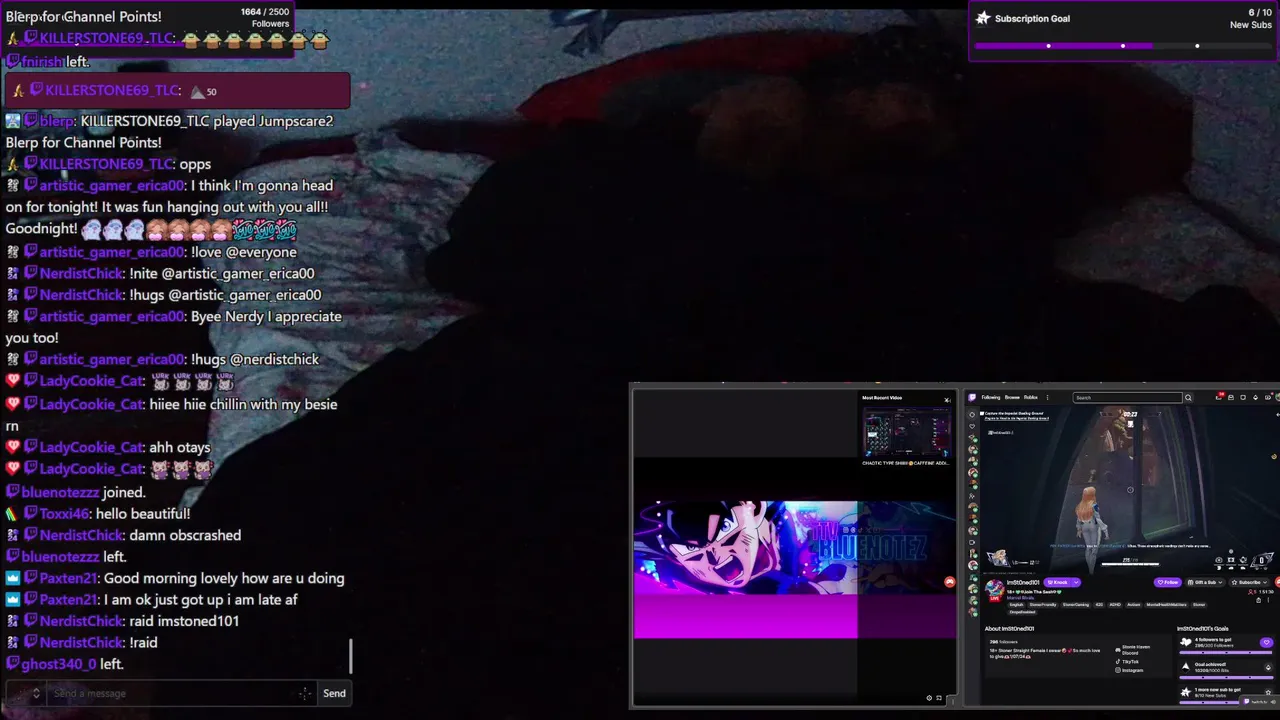Collapse the Twitch followed channels sidebar
The height and width of the screenshot is (720, 1280).
click(x=972, y=415)
